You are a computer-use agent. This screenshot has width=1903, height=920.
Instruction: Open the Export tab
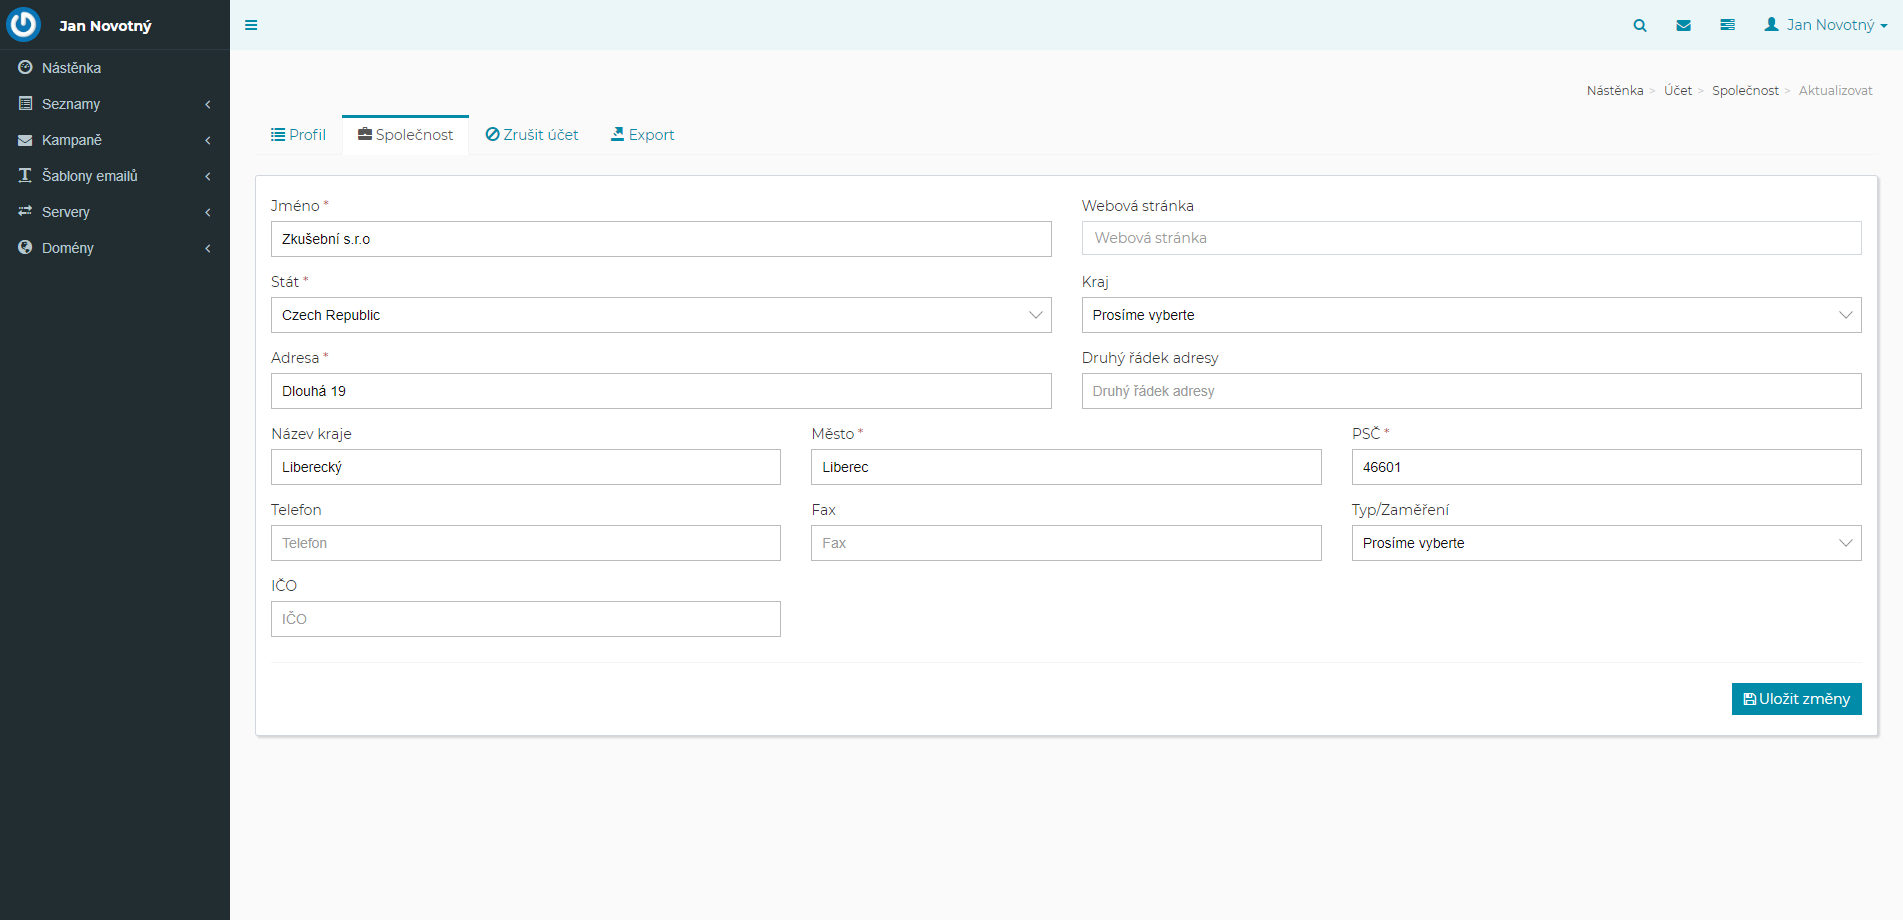tap(642, 134)
